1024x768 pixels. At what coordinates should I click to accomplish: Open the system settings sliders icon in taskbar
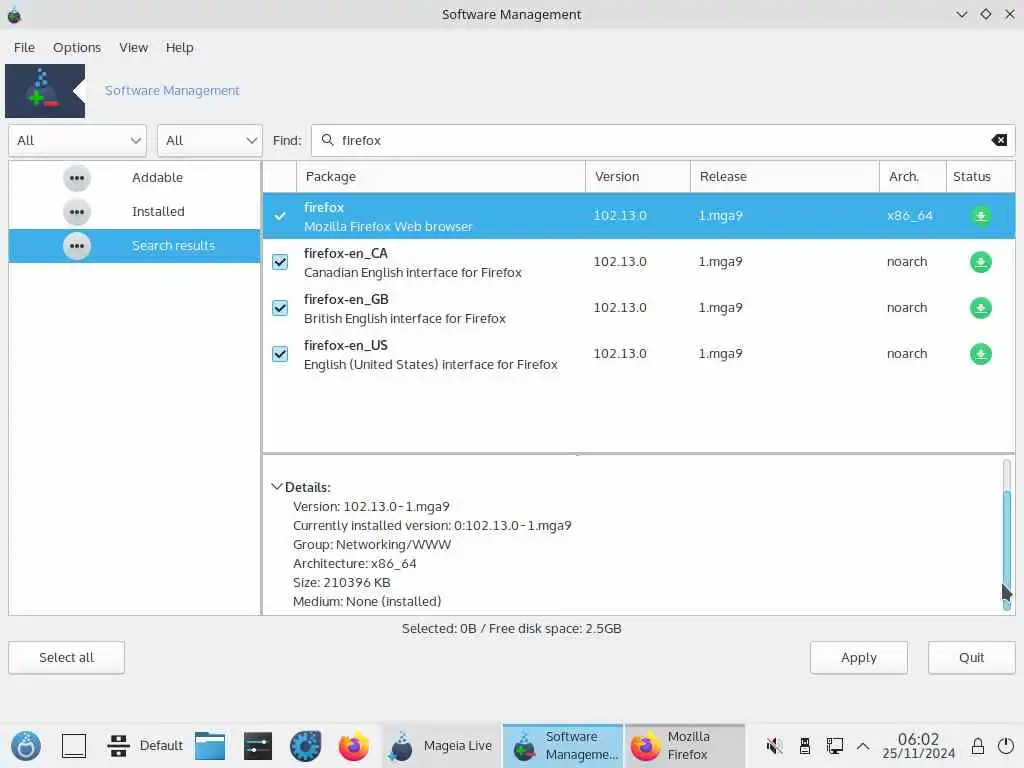tap(258, 746)
